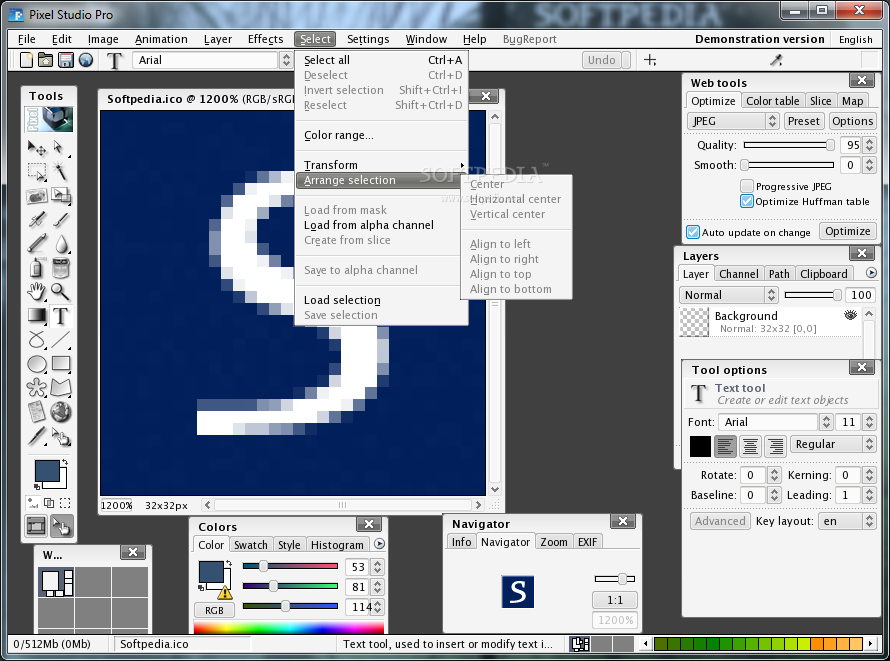Toggle Auto update on change
The height and width of the screenshot is (661, 890).
point(692,232)
